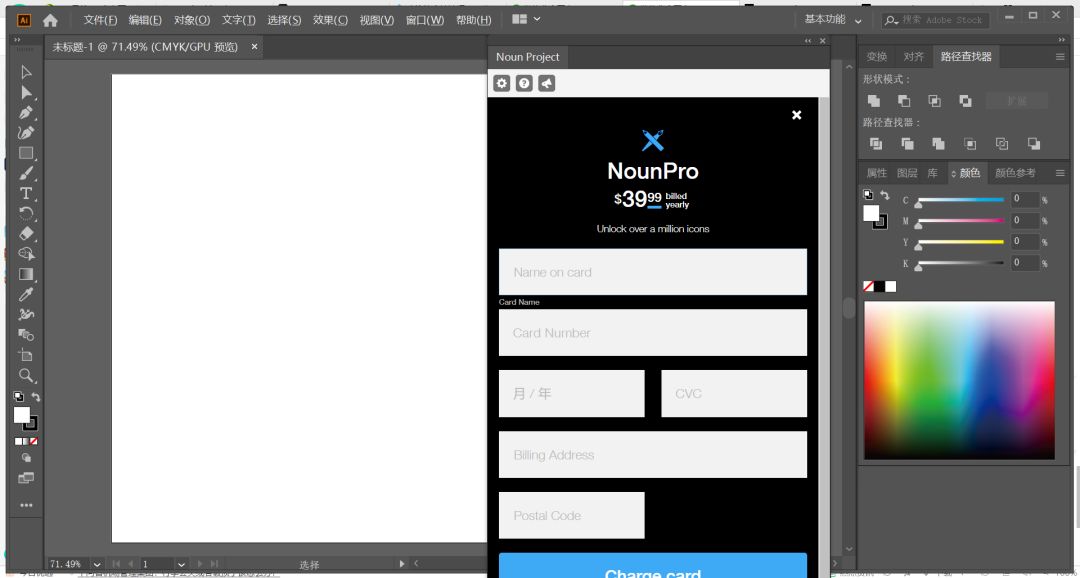Reset default fill and stroke in toolbar
Viewport: 1080px width, 578px height.
pyautogui.click(x=18, y=397)
